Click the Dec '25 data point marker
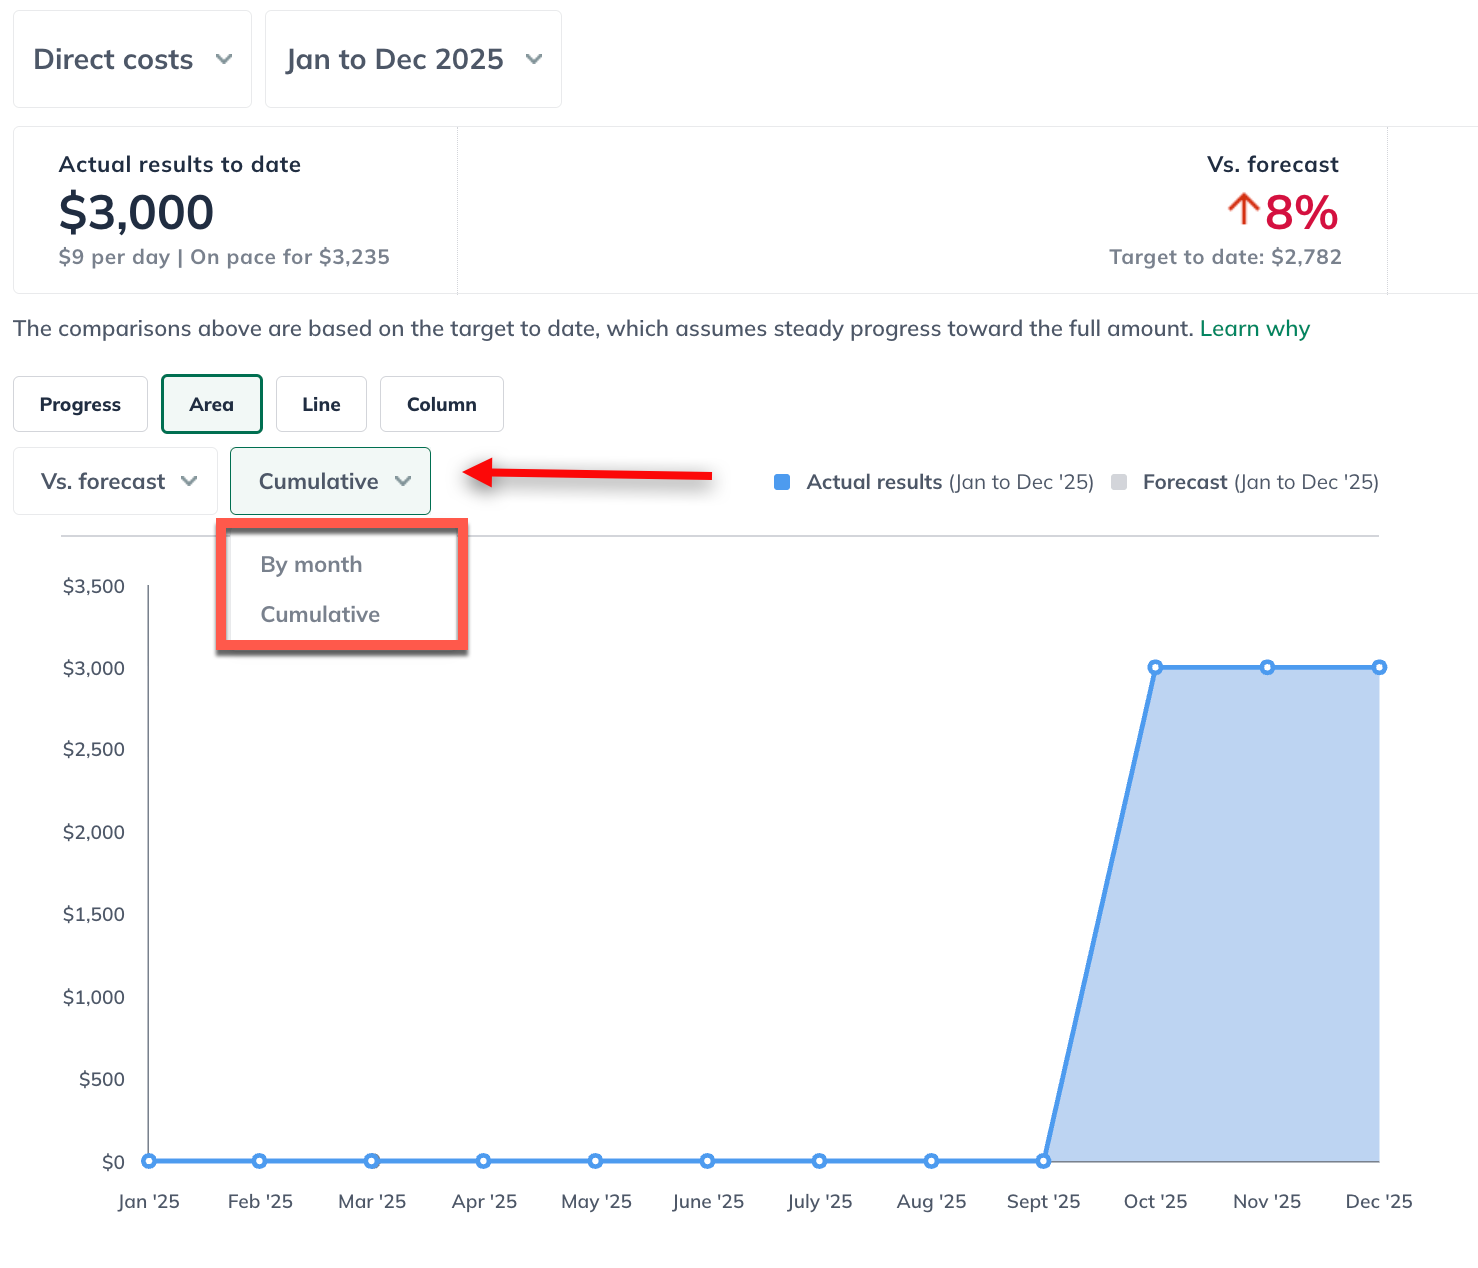This screenshot has height=1268, width=1478. click(x=1379, y=668)
